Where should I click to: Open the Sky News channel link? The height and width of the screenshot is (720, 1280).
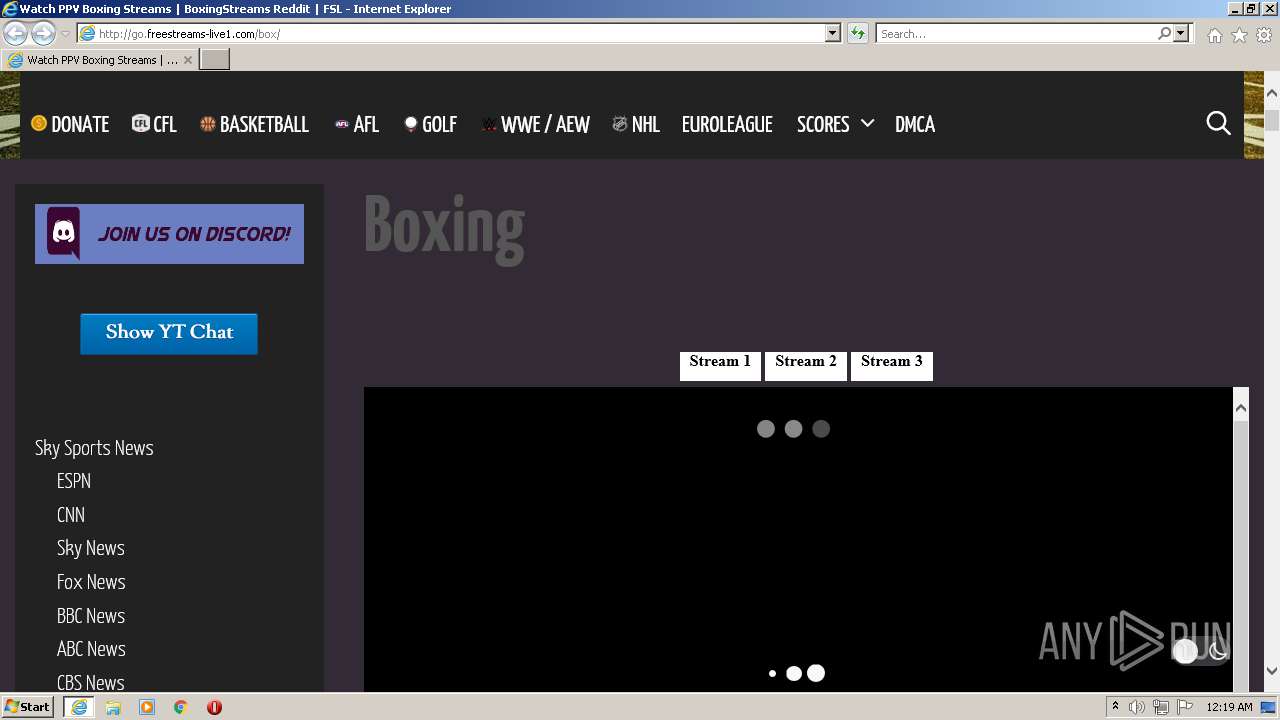click(91, 548)
